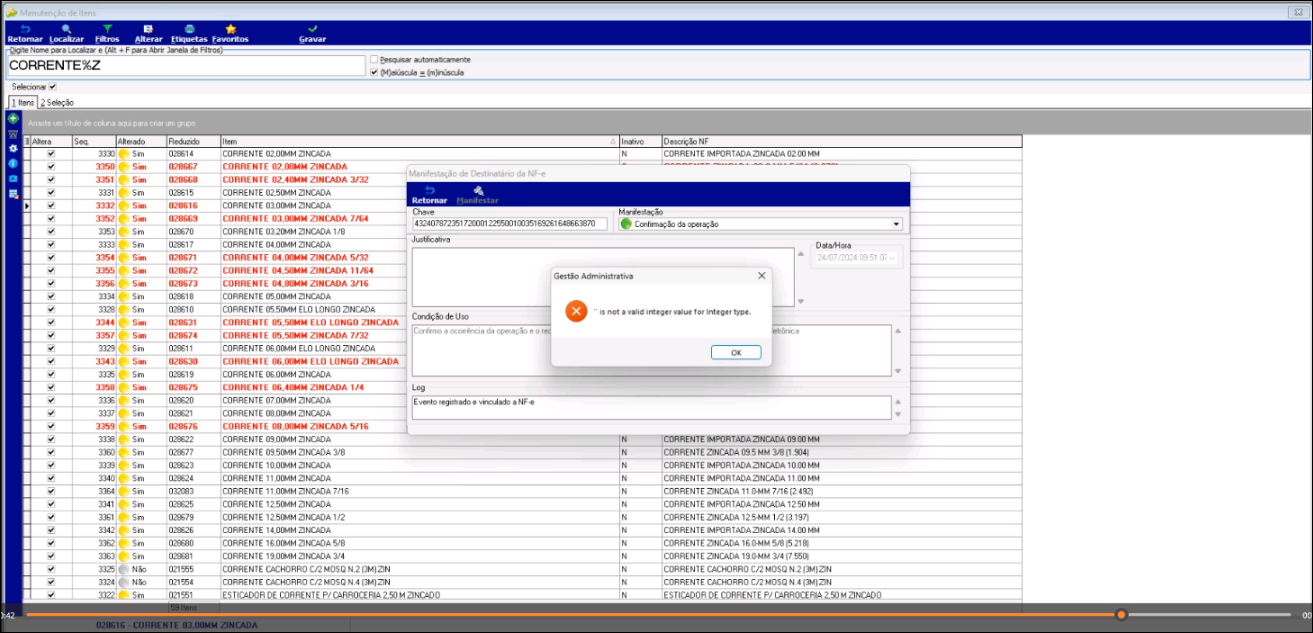Click the gear settings sidebar icon
This screenshot has height=633, width=1313.
13,148
